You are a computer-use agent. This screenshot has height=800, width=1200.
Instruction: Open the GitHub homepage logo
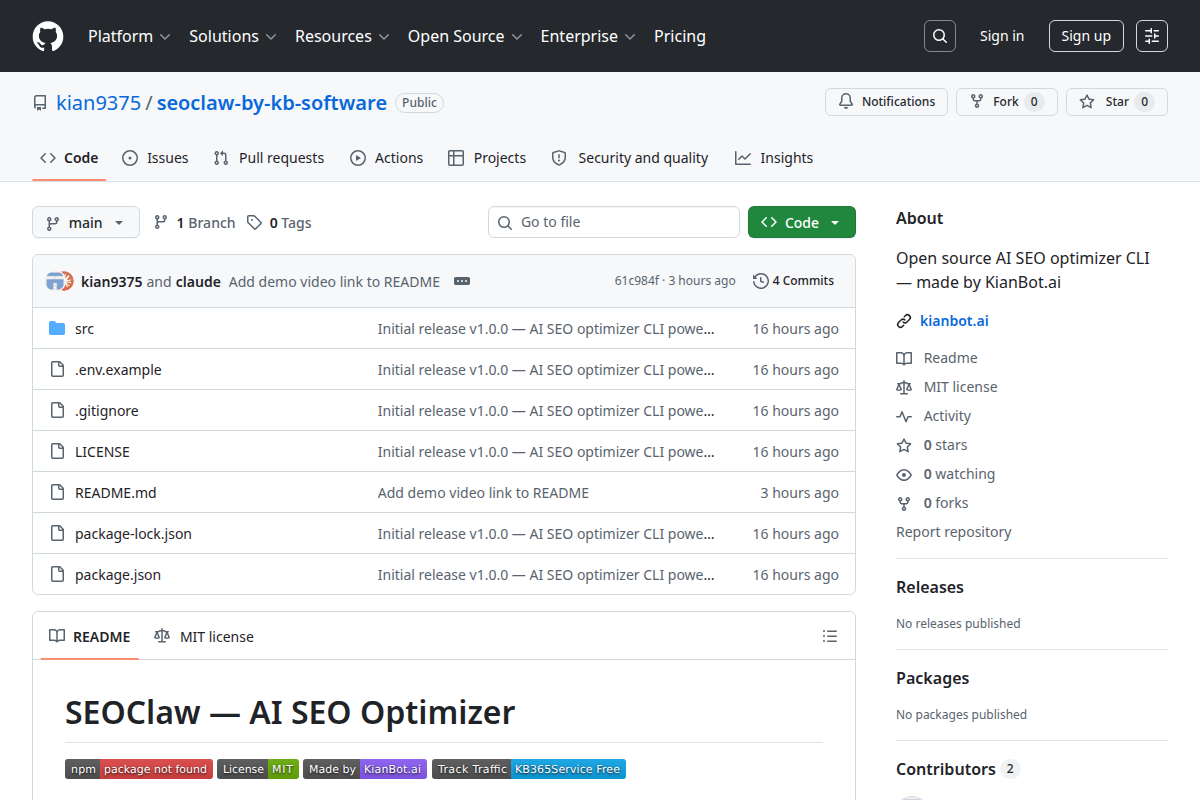[x=48, y=36]
